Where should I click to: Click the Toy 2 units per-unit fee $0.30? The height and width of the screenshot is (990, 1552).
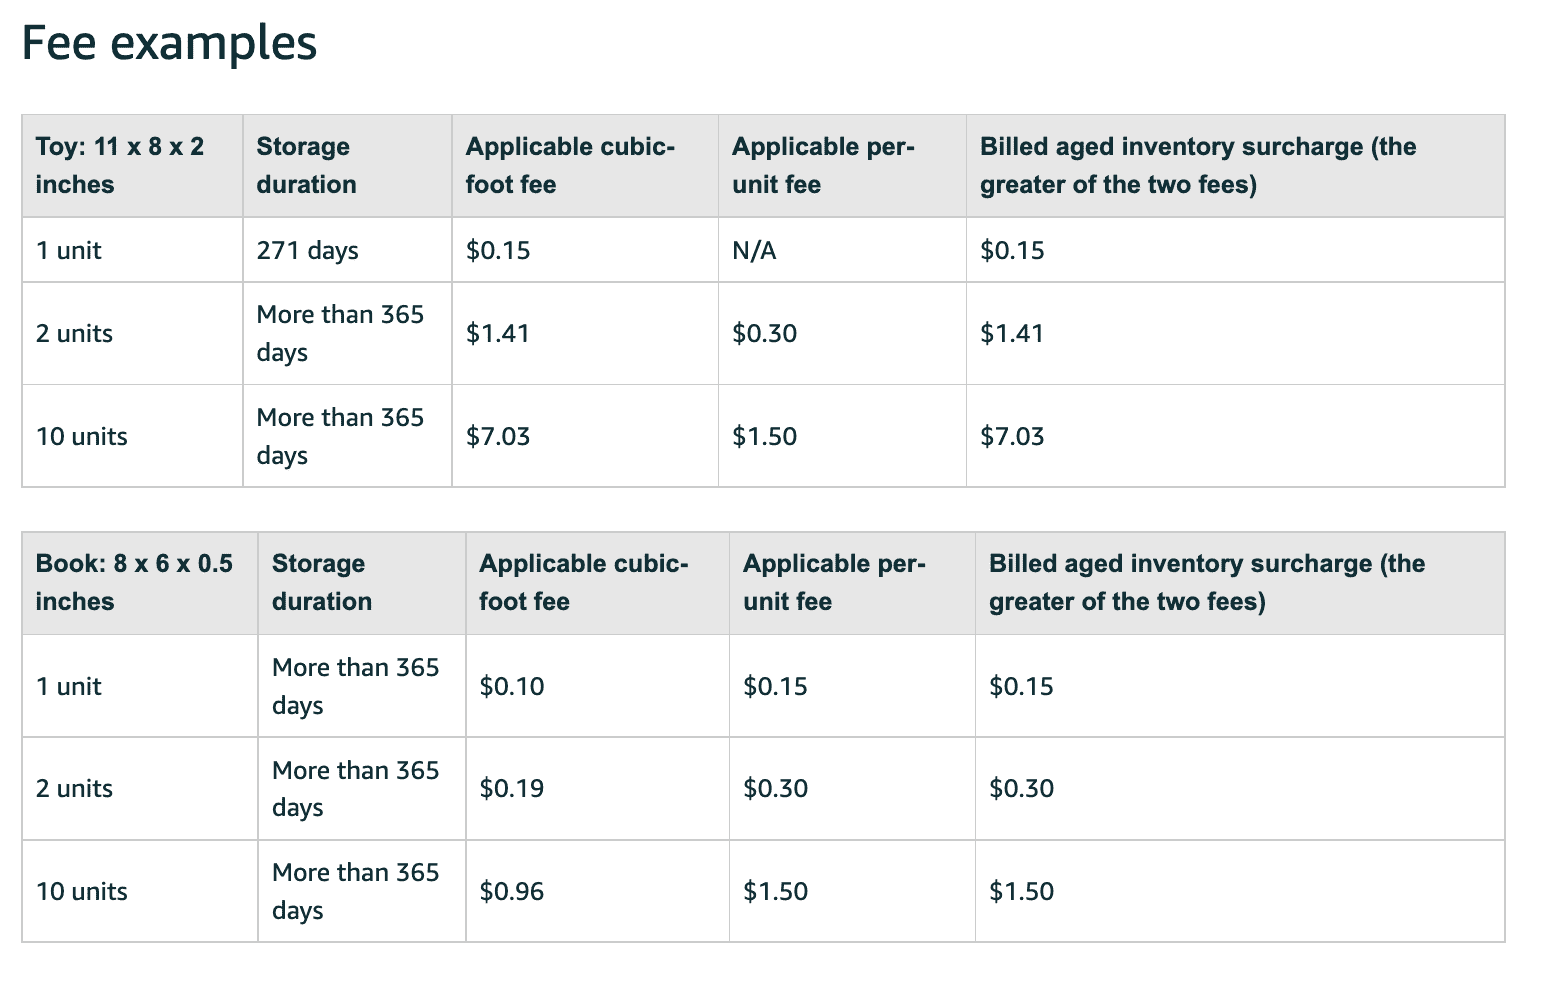point(765,333)
